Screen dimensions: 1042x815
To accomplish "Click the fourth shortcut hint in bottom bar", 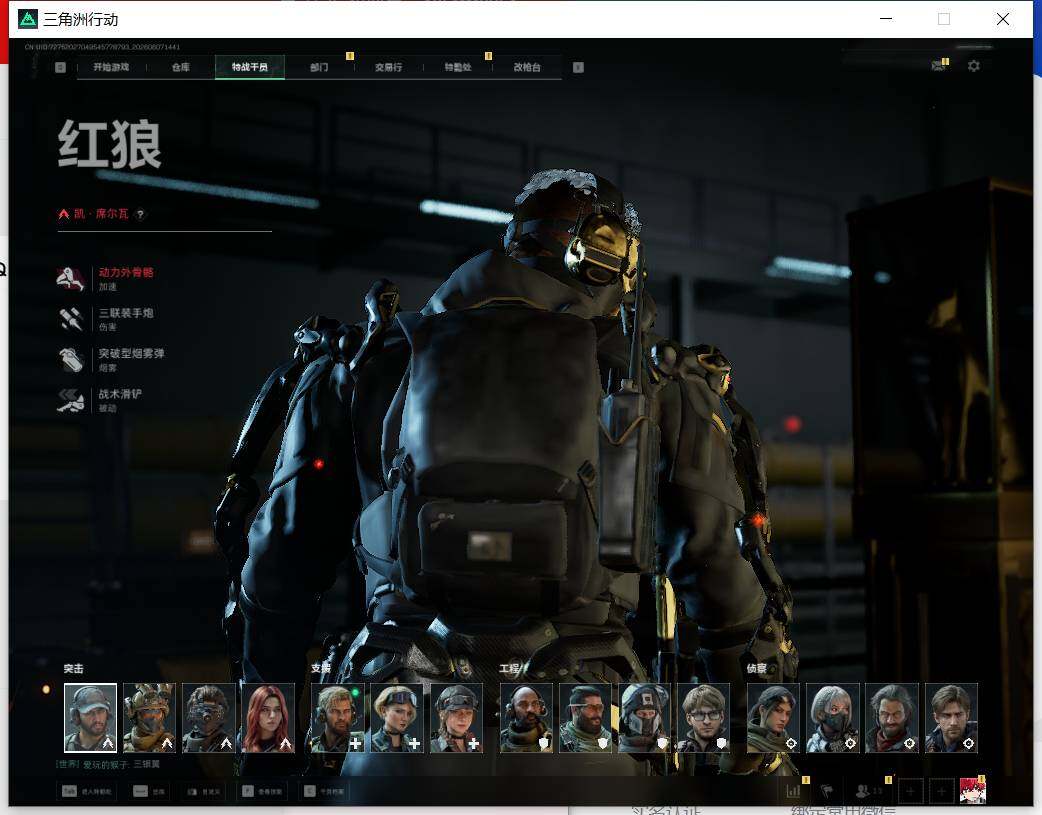I will [x=262, y=791].
